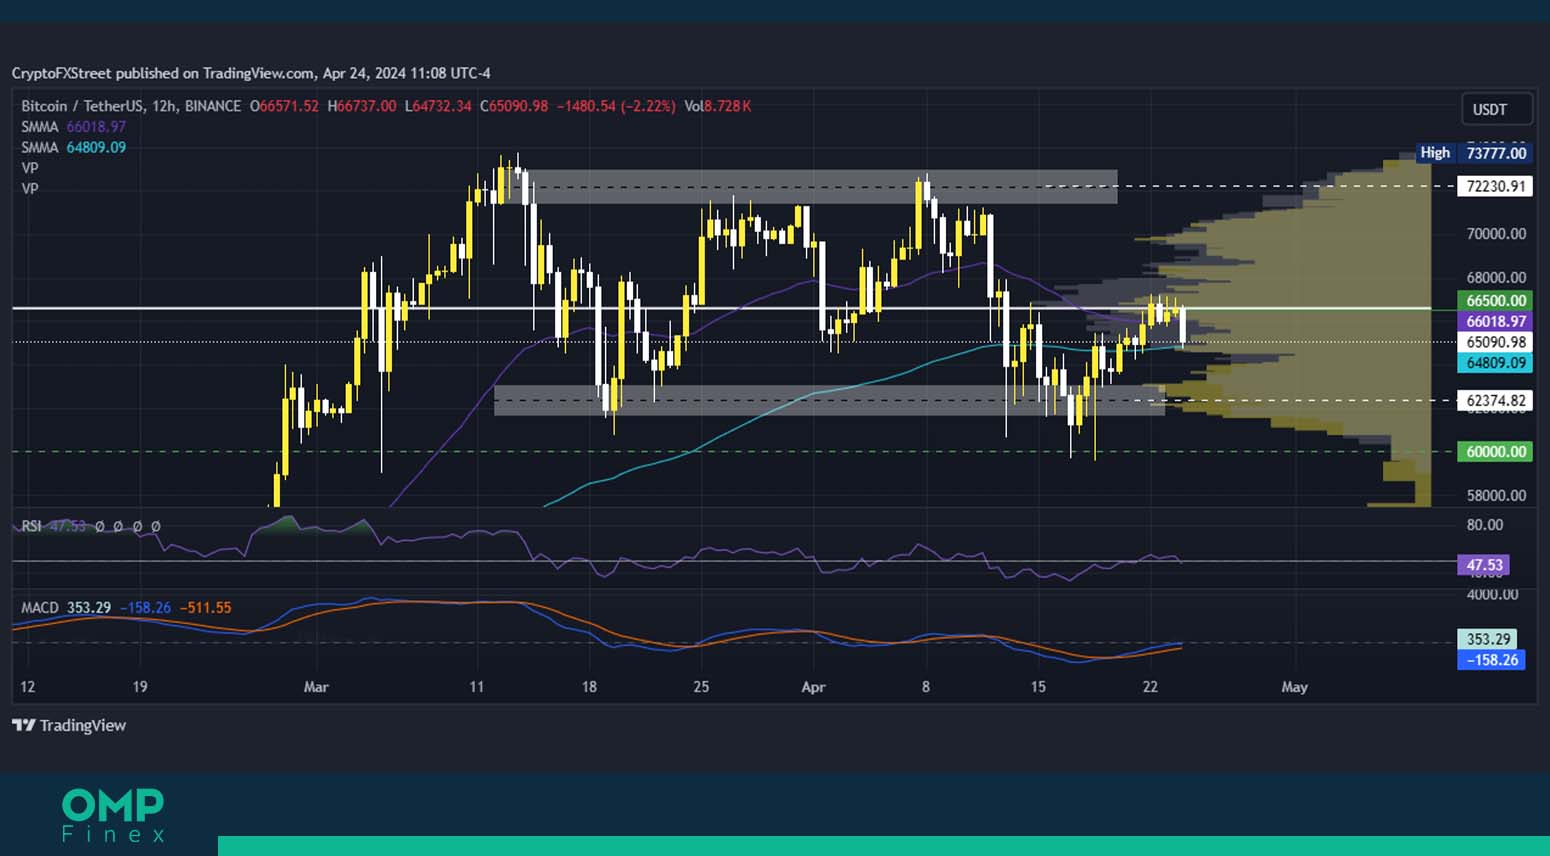Click the second SMMA 64809.09 indicator label
The image size is (1550, 856).
click(x=74, y=147)
